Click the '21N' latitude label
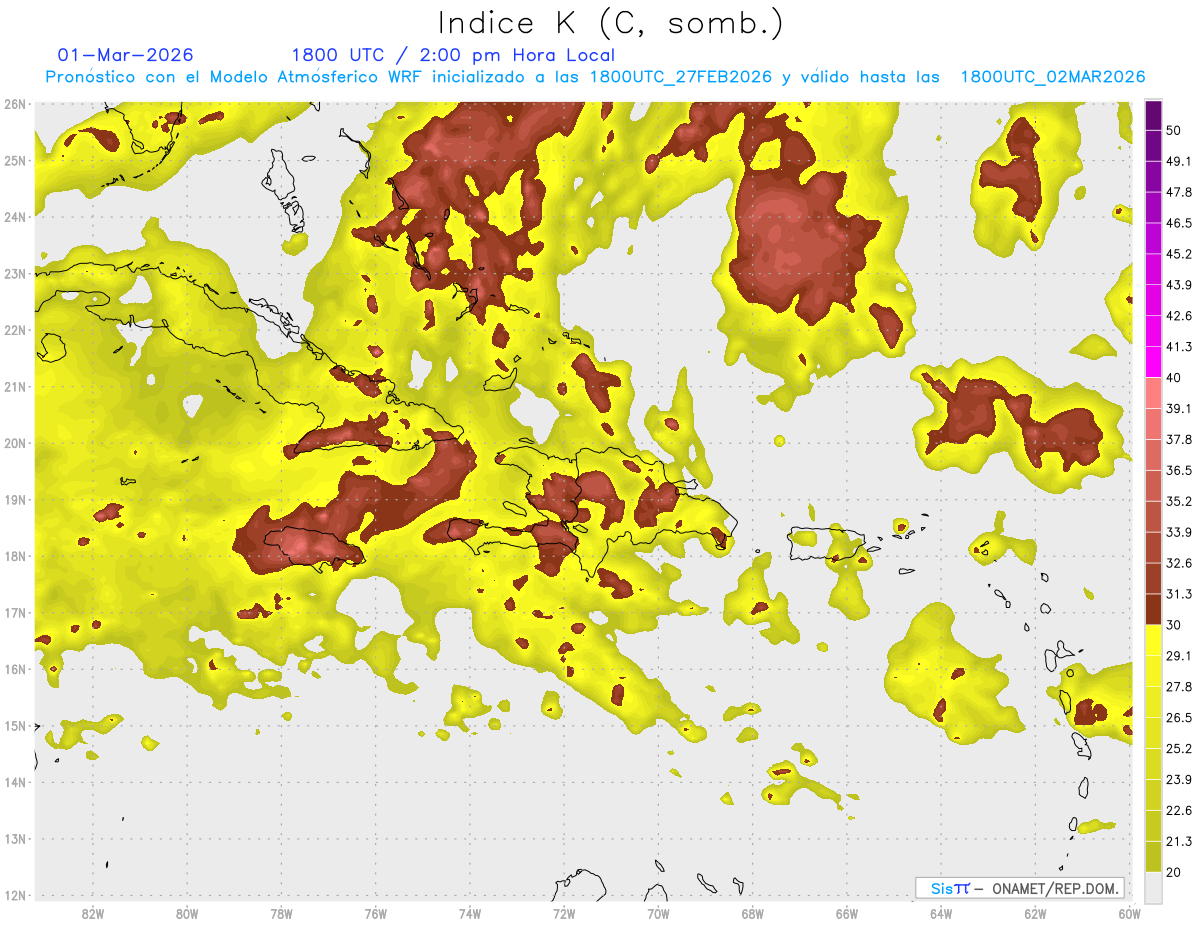 click(x=15, y=386)
